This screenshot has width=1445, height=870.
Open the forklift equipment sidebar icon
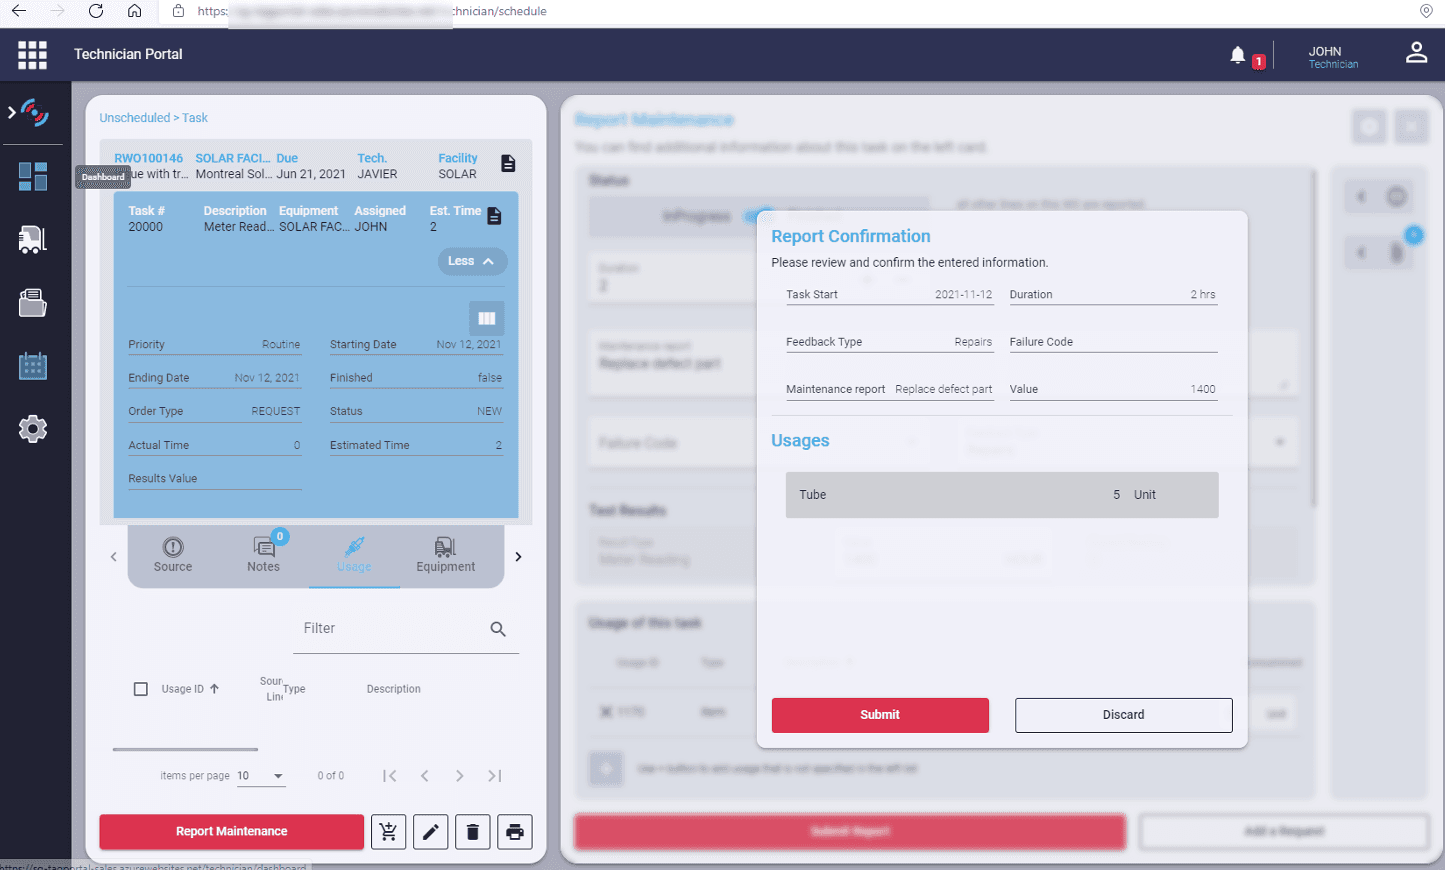point(32,239)
